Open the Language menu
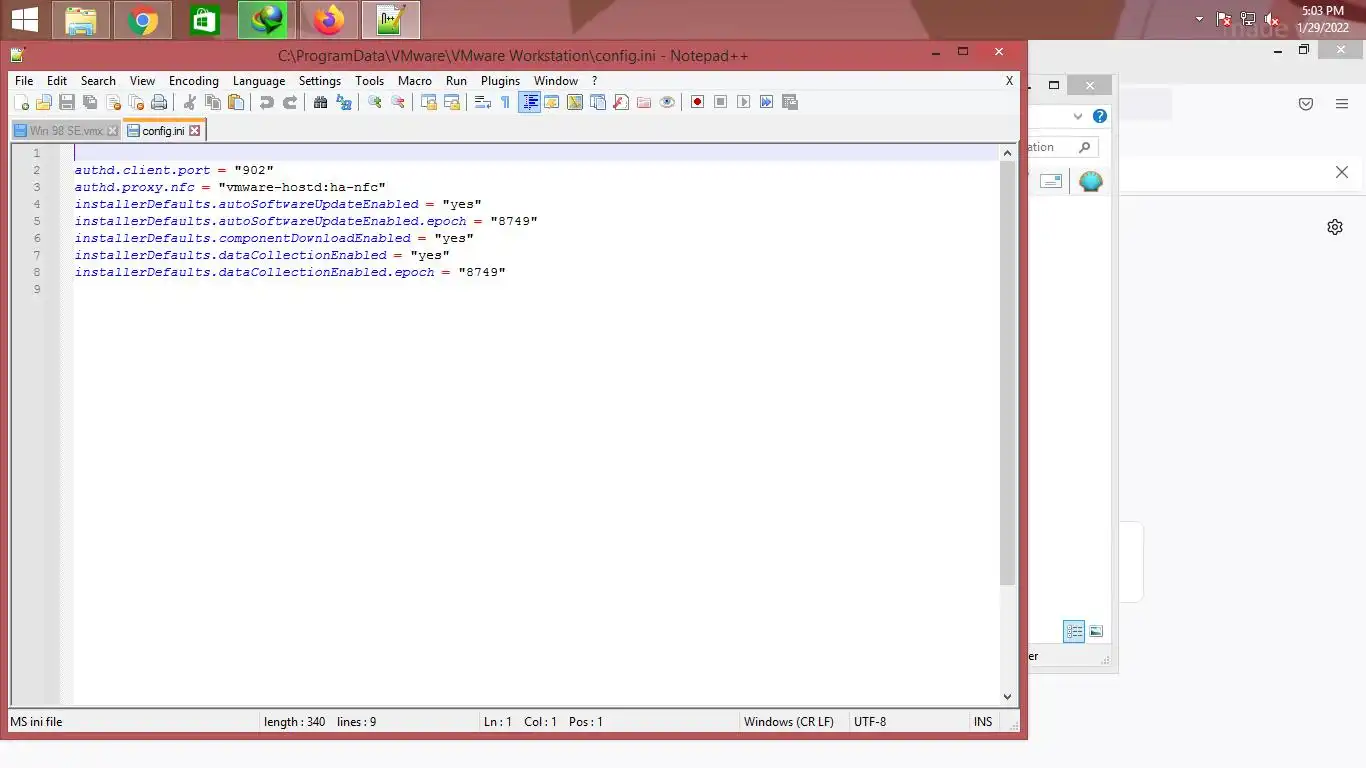 [x=259, y=81]
